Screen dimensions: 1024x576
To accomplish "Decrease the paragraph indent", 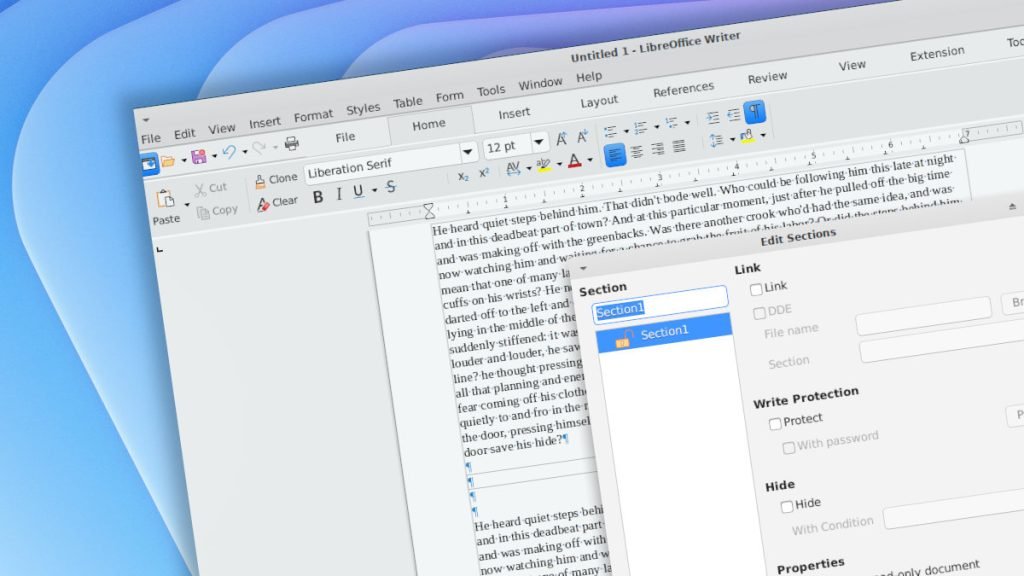I will pos(733,115).
